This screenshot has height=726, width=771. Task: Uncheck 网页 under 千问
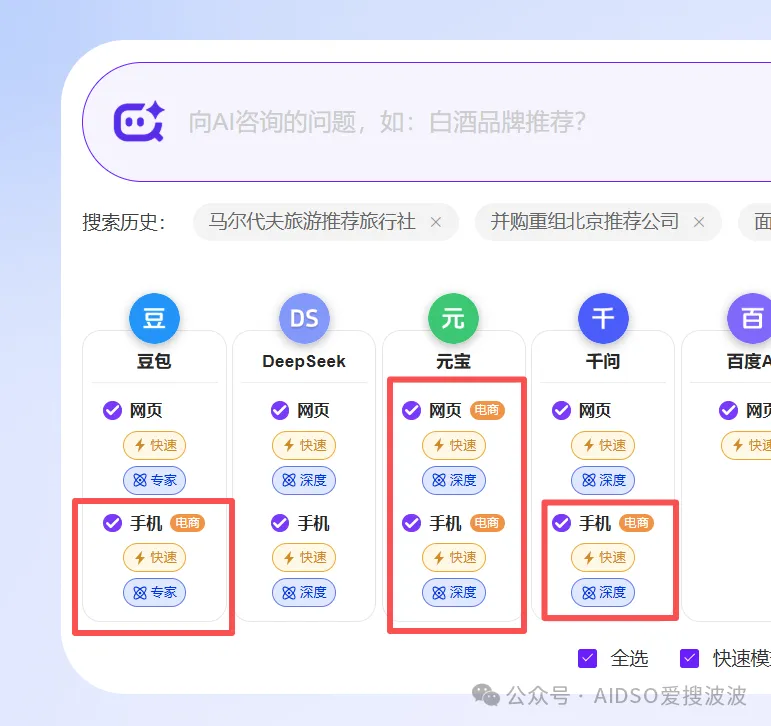[562, 410]
